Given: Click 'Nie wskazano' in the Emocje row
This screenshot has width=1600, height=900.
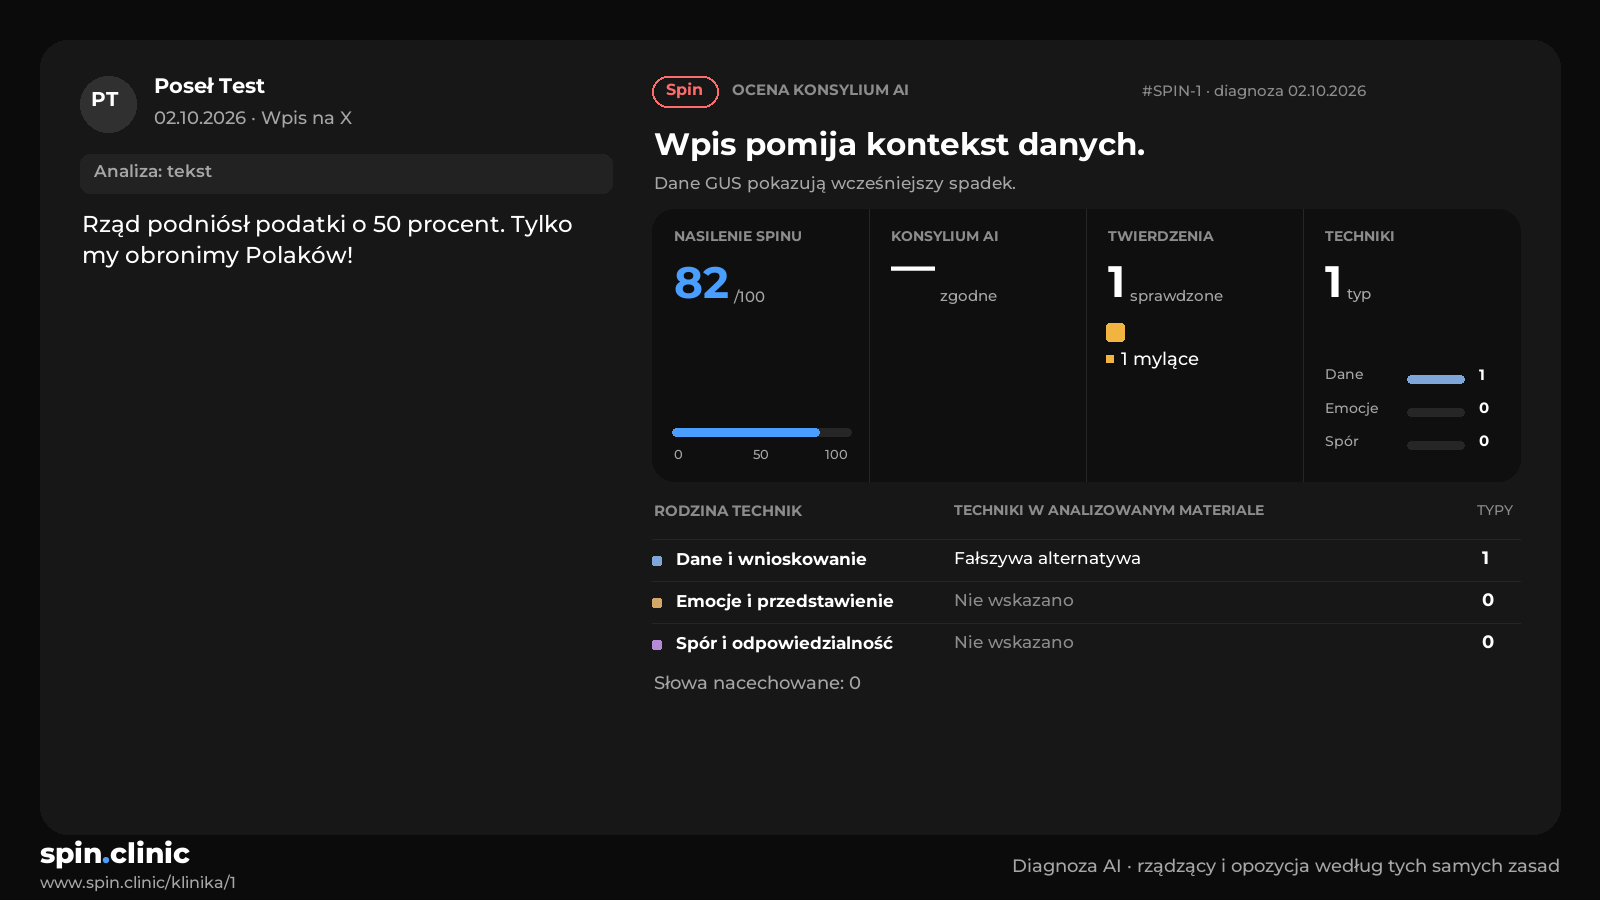Looking at the screenshot, I should (1014, 600).
